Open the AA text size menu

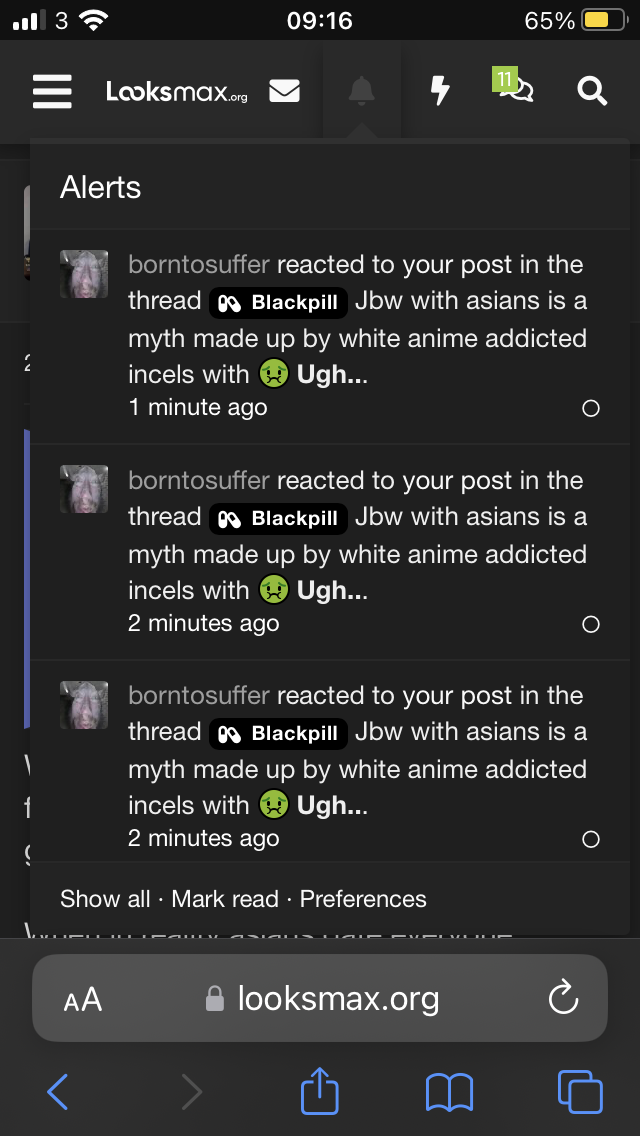(83, 999)
